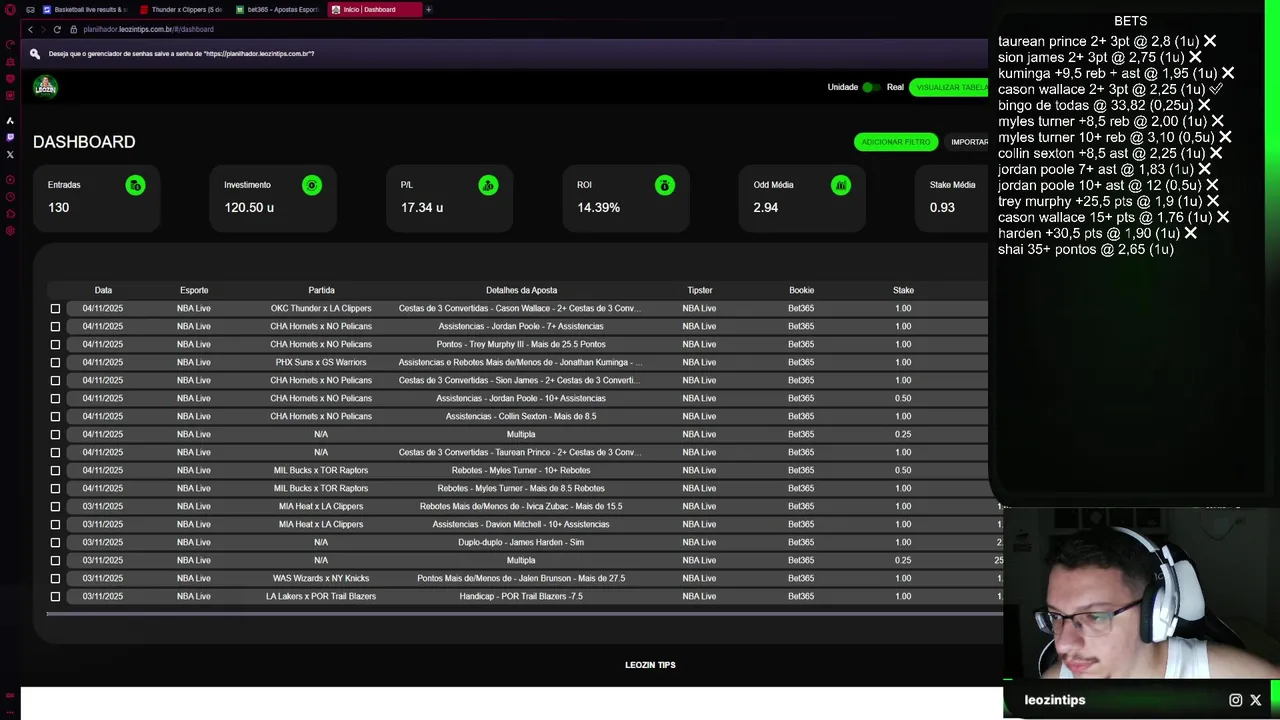The image size is (1280, 720).
Task: Click the Tipster column header
Action: 699,290
